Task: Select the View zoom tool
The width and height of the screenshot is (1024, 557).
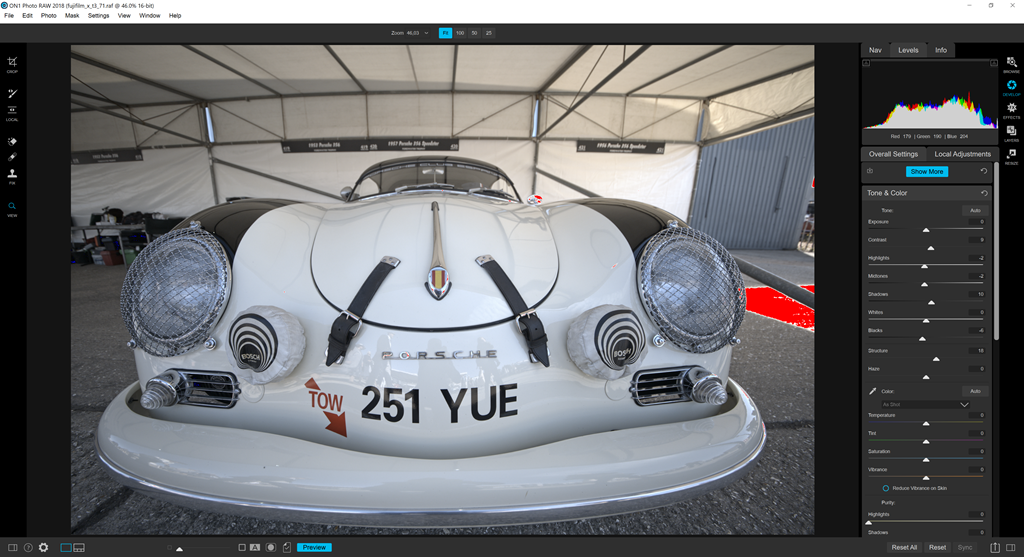Action: 12,208
